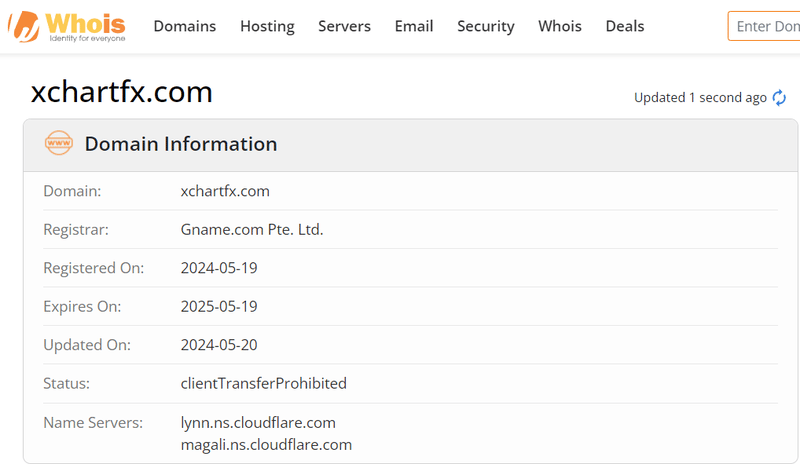Open the Domains menu
Image resolution: width=800 pixels, height=464 pixels.
184,26
